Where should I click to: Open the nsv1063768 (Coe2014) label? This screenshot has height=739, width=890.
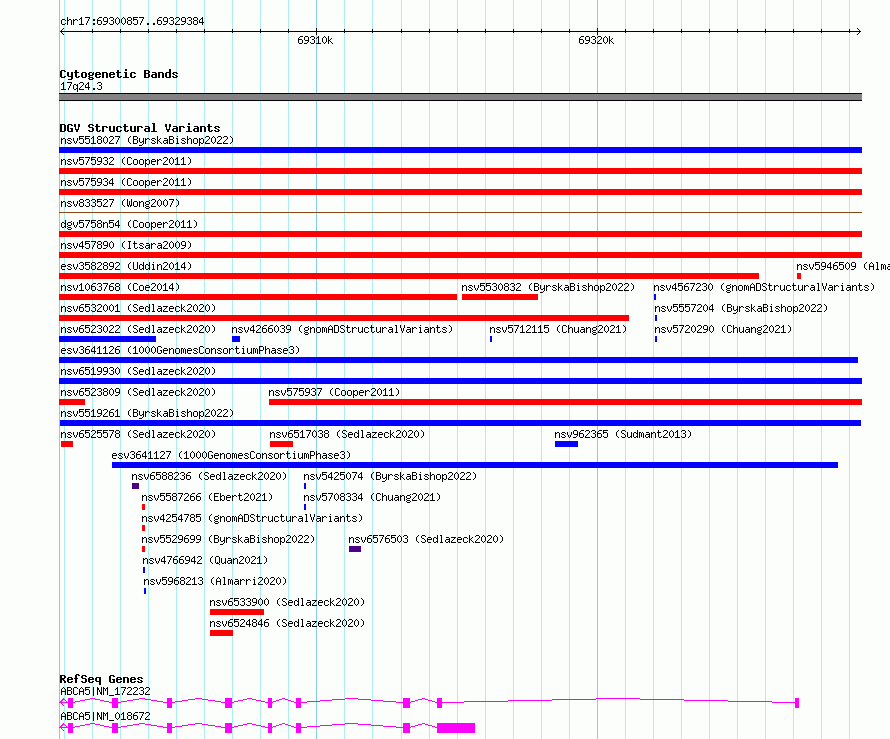pos(120,287)
